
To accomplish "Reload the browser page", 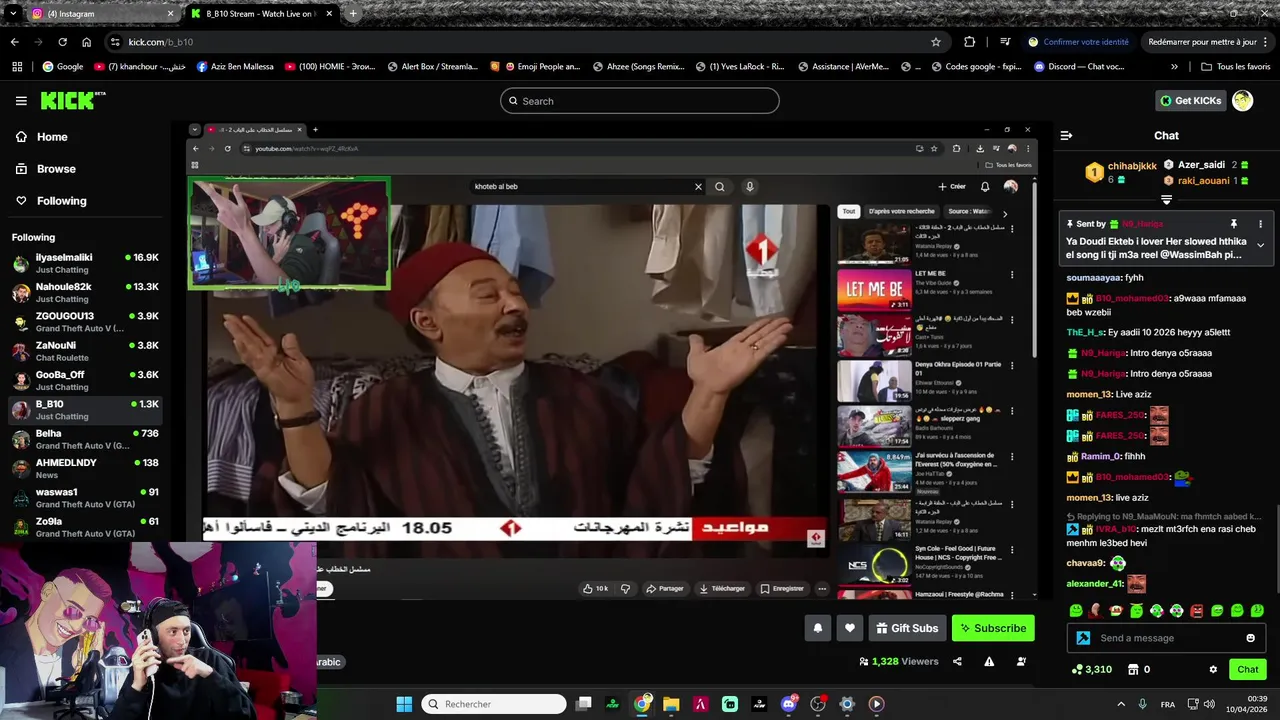I will pos(62,42).
